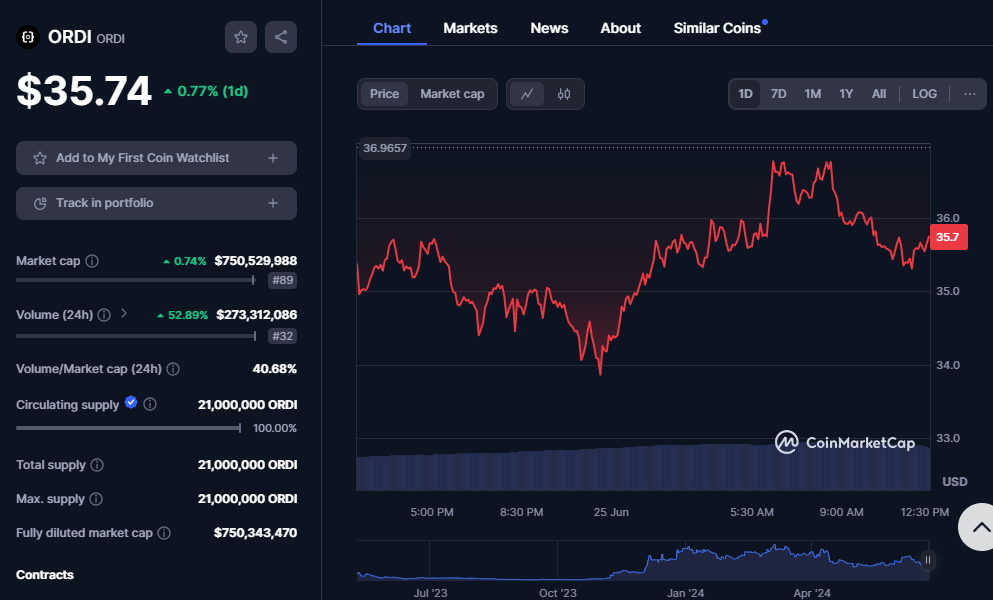Click info icon next to Total supply
Viewport: 993px width, 600px height.
pos(97,465)
